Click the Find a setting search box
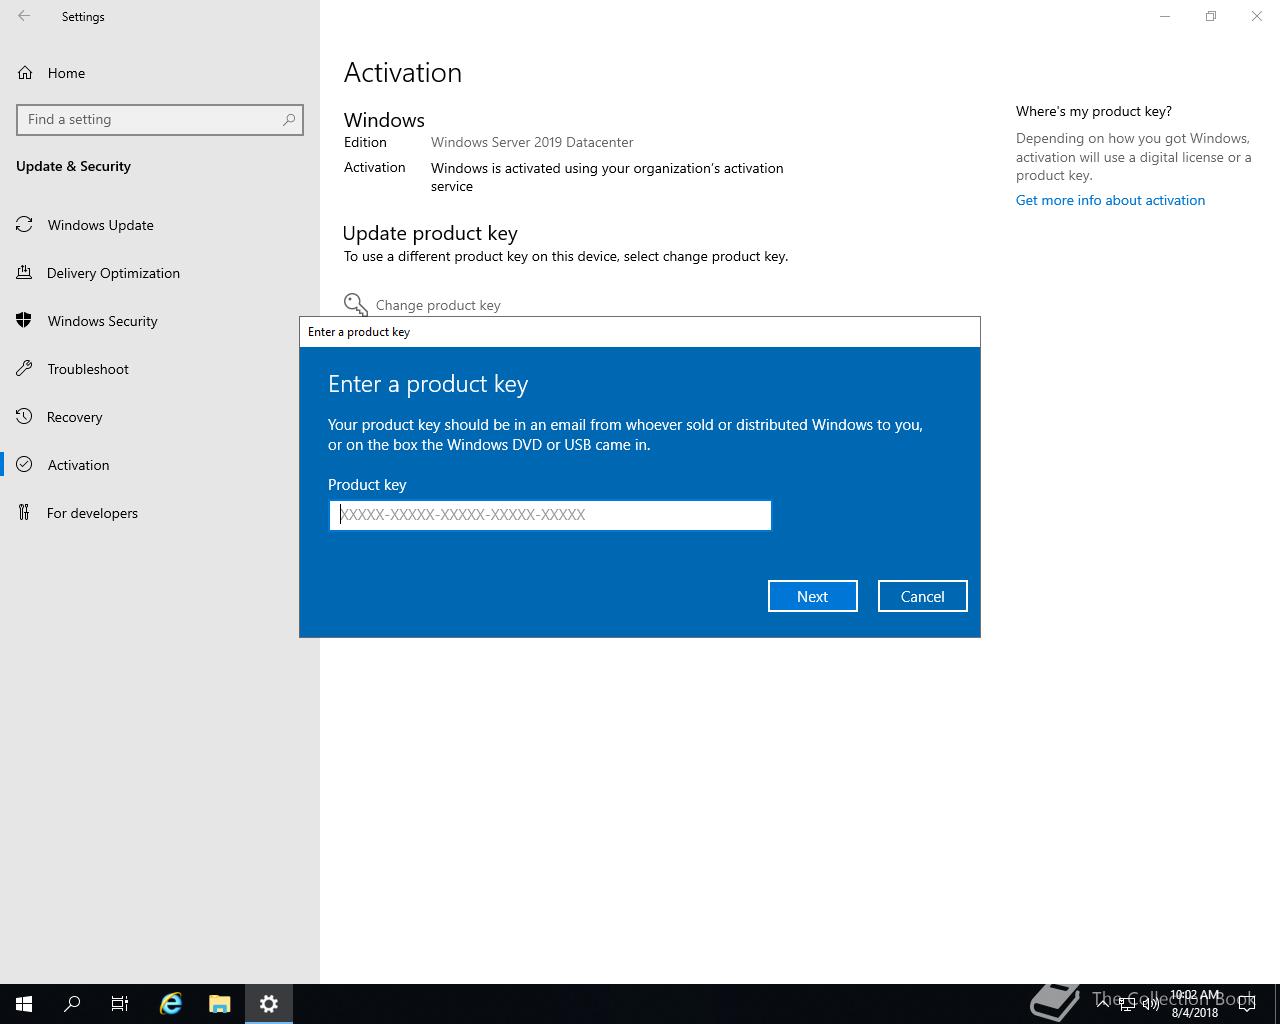Image resolution: width=1280 pixels, height=1024 pixels. click(160, 119)
